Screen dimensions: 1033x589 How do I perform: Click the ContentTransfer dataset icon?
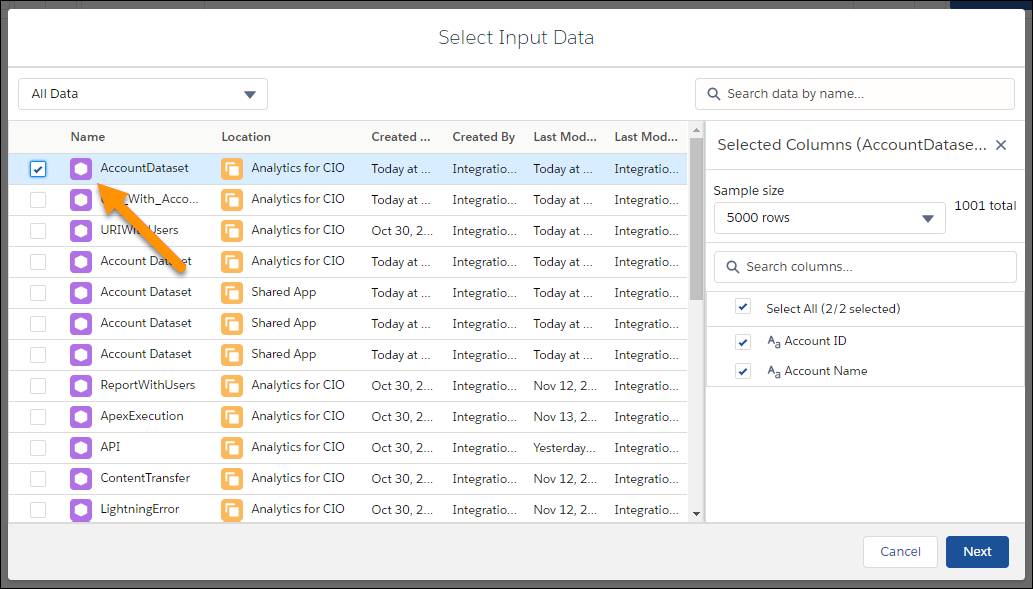(81, 478)
